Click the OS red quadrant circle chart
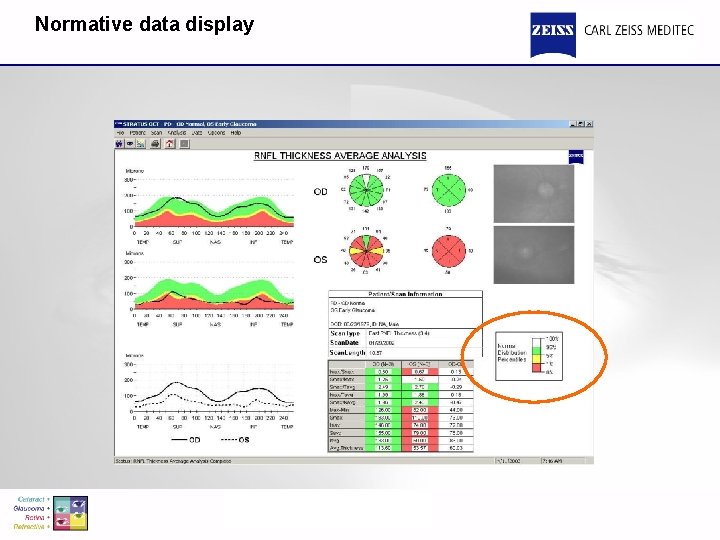The height and width of the screenshot is (540, 720). [449, 251]
